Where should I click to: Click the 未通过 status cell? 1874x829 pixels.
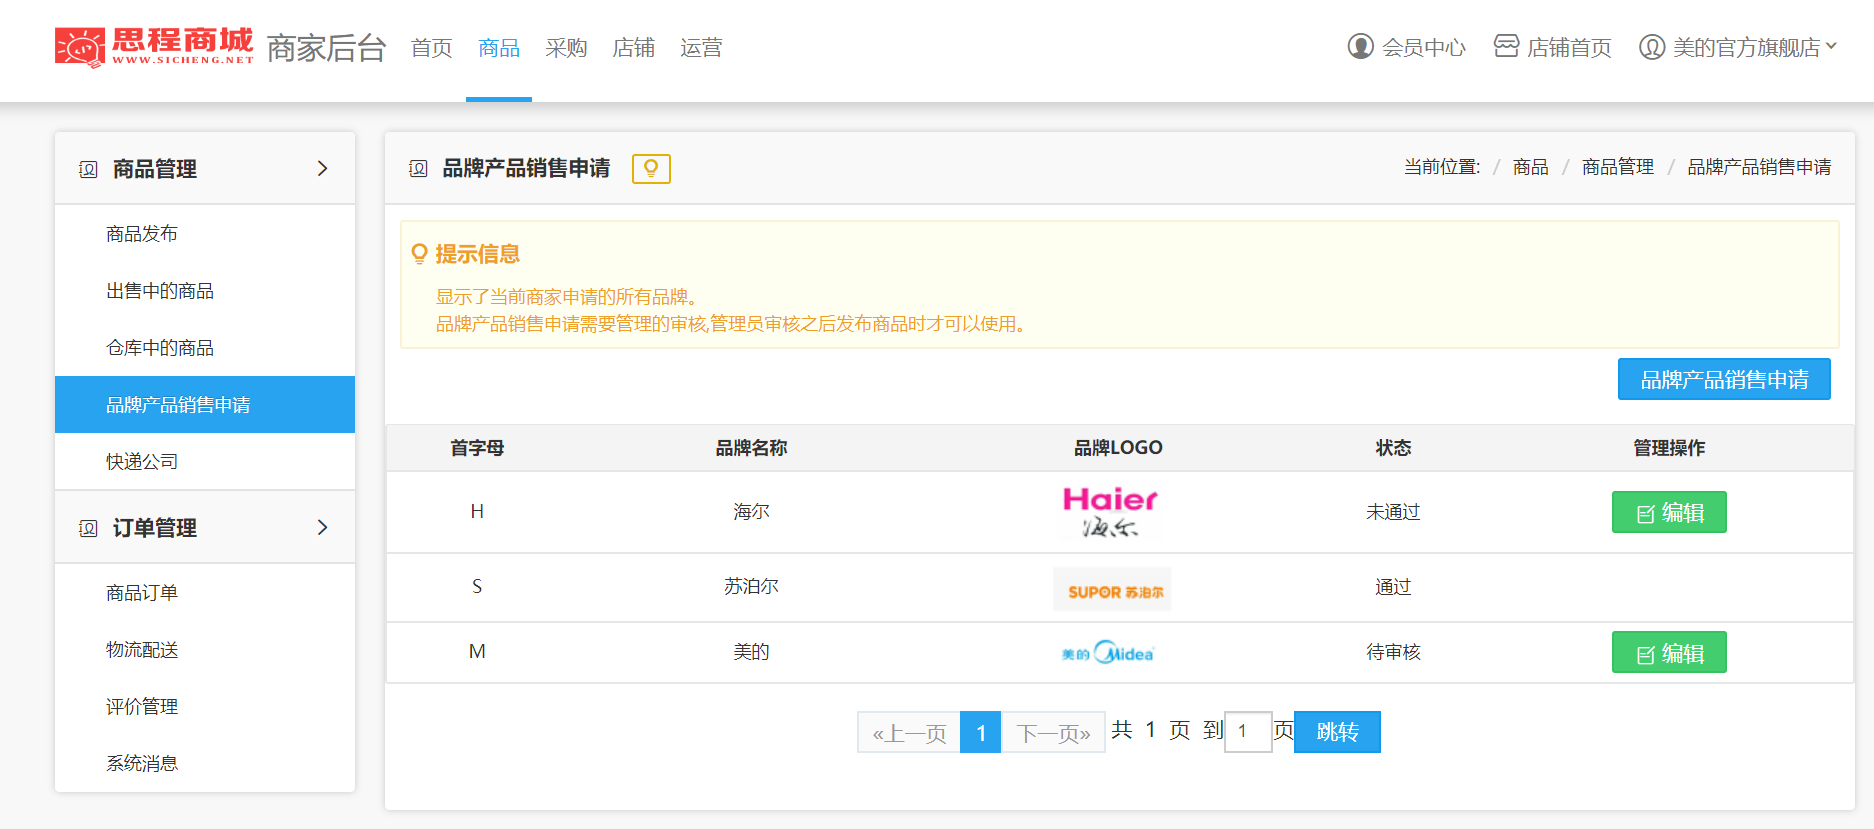[1393, 512]
